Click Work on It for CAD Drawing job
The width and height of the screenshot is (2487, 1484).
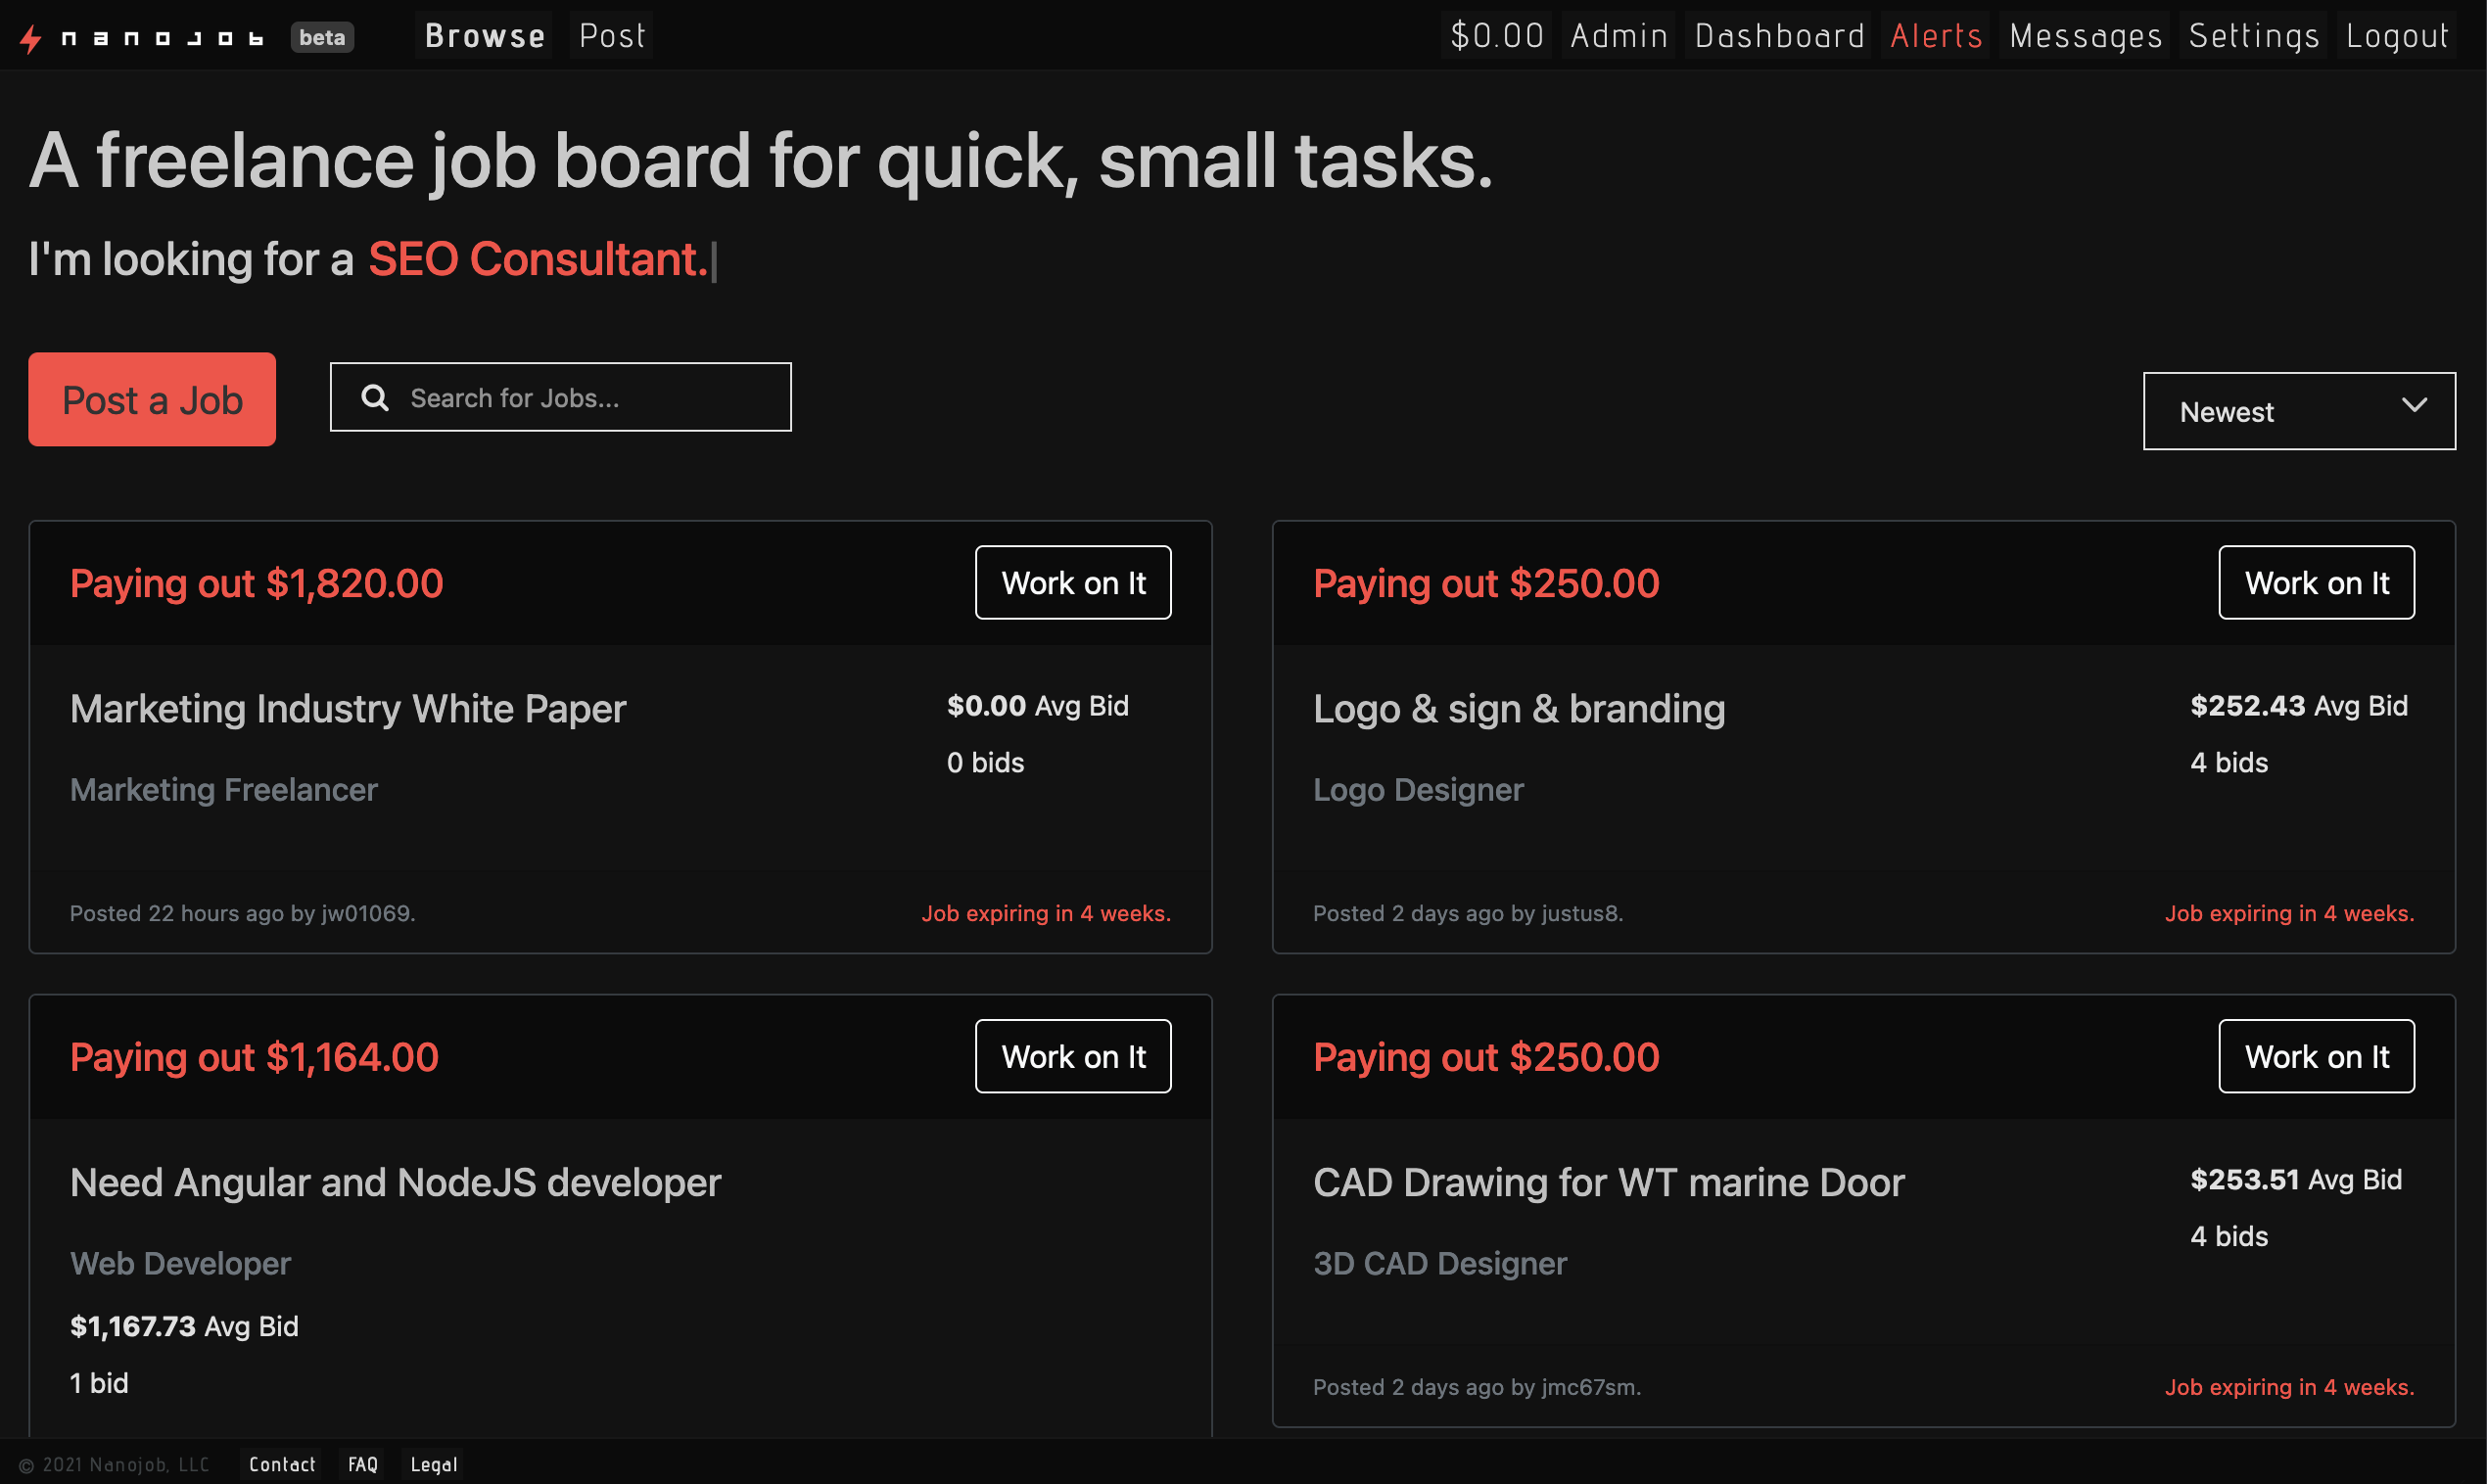(2315, 1057)
